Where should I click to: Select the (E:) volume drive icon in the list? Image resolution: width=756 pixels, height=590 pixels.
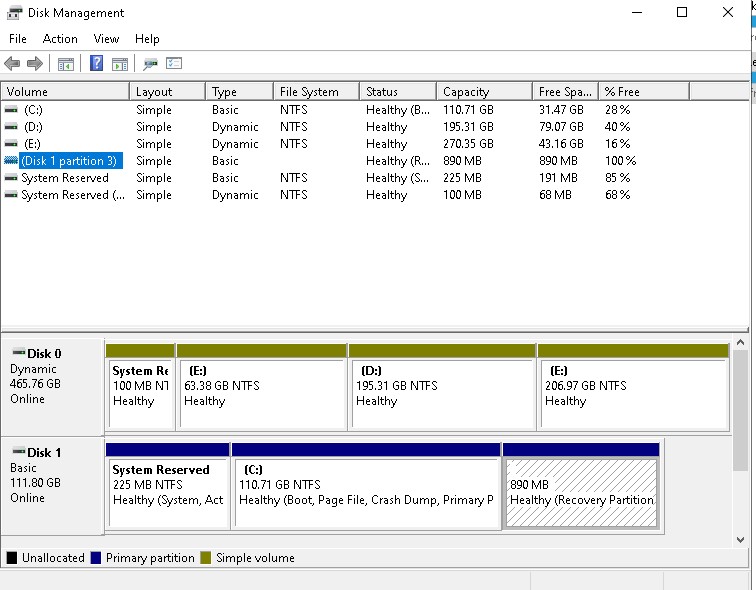click(x=11, y=144)
